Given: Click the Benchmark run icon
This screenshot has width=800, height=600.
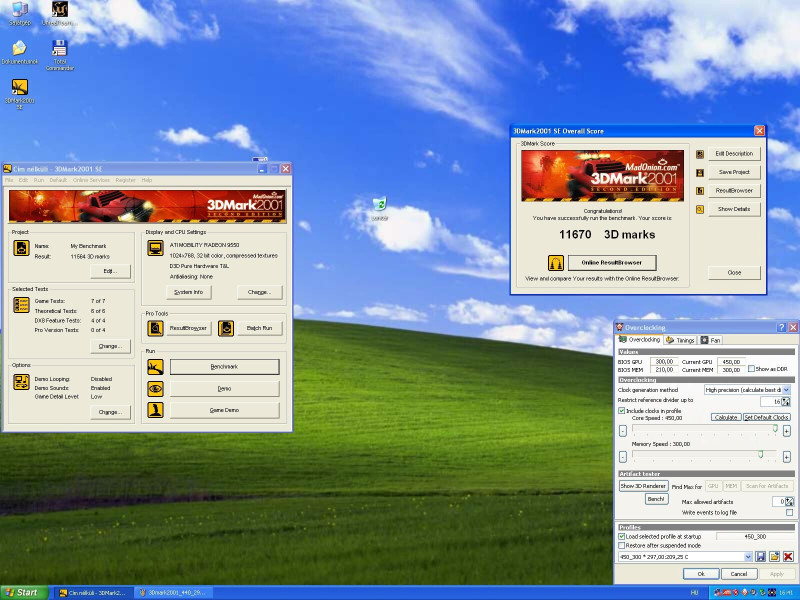Looking at the screenshot, I should (x=156, y=367).
